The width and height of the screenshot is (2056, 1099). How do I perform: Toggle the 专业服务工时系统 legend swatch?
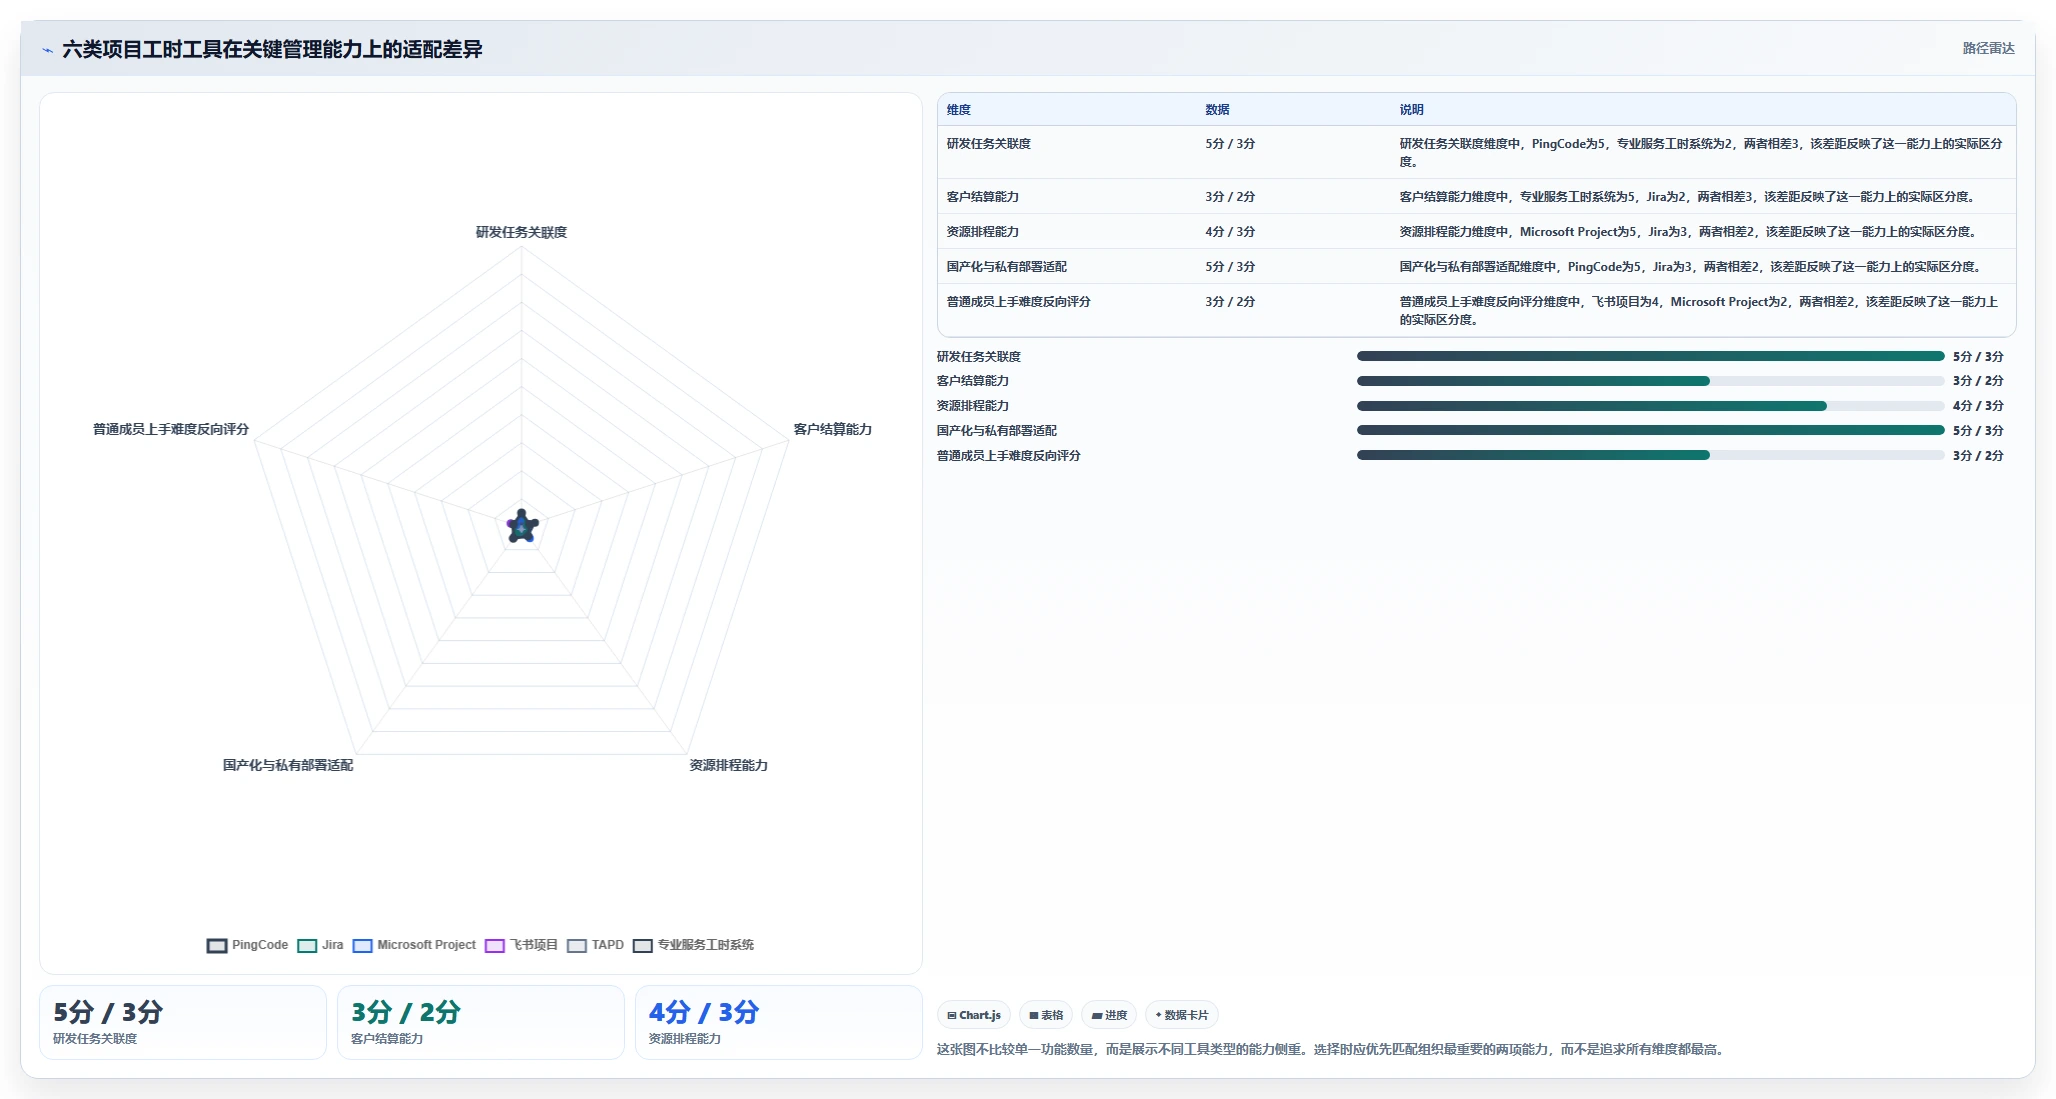coord(643,946)
